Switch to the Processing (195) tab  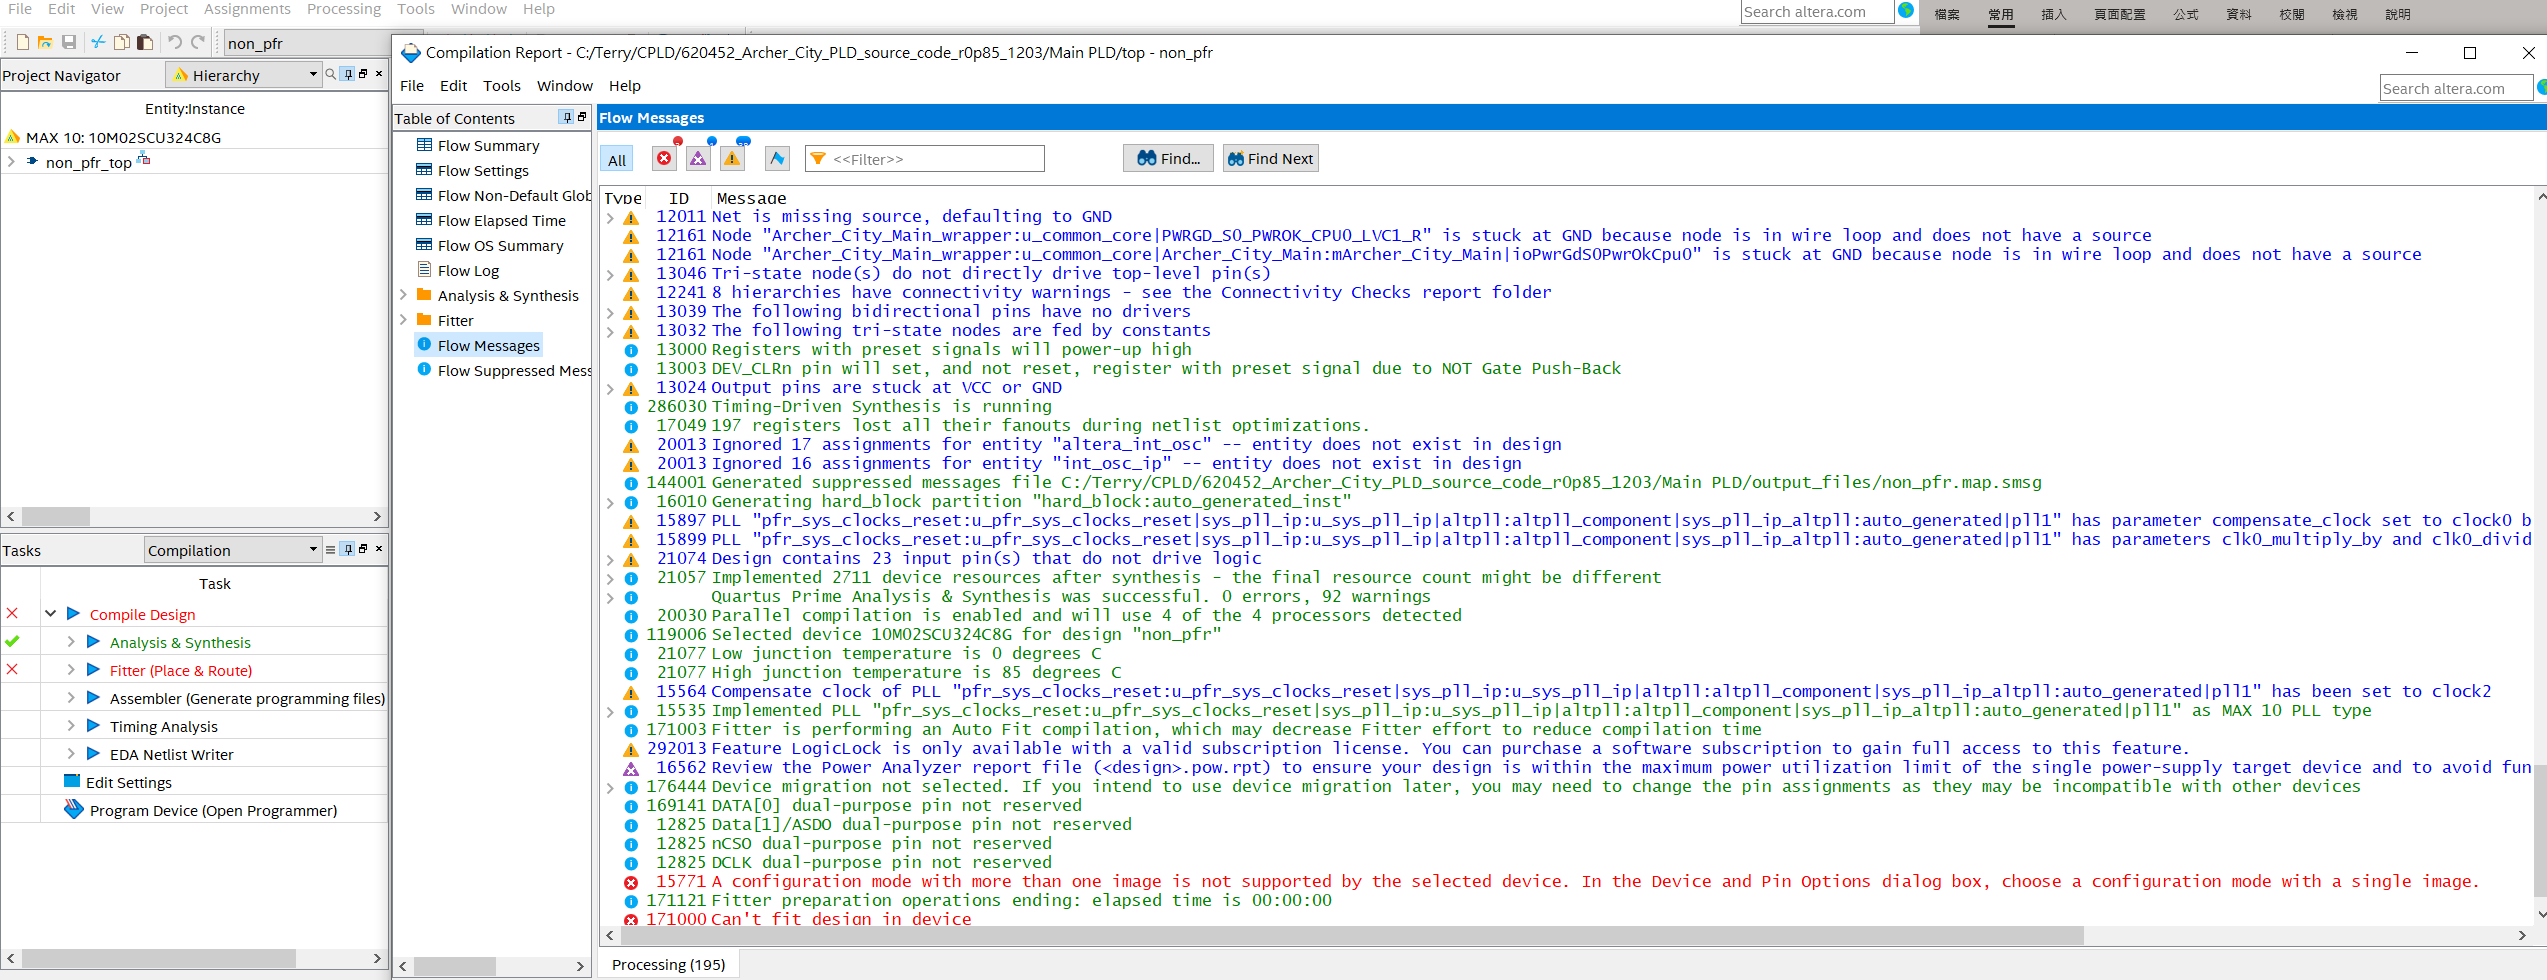pos(668,963)
